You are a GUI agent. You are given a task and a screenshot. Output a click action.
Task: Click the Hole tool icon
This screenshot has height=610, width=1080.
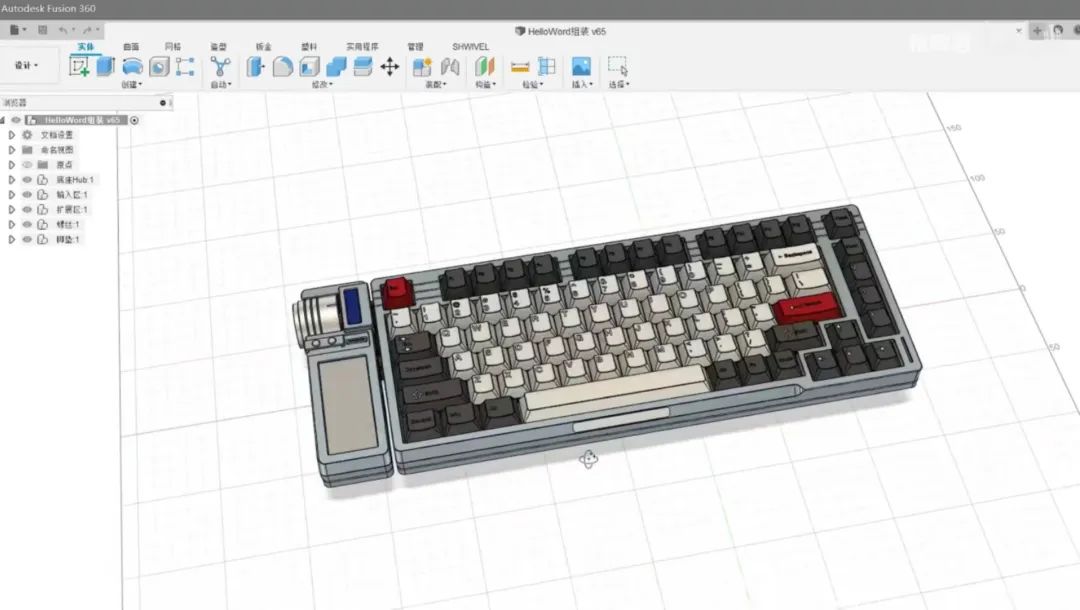click(159, 67)
